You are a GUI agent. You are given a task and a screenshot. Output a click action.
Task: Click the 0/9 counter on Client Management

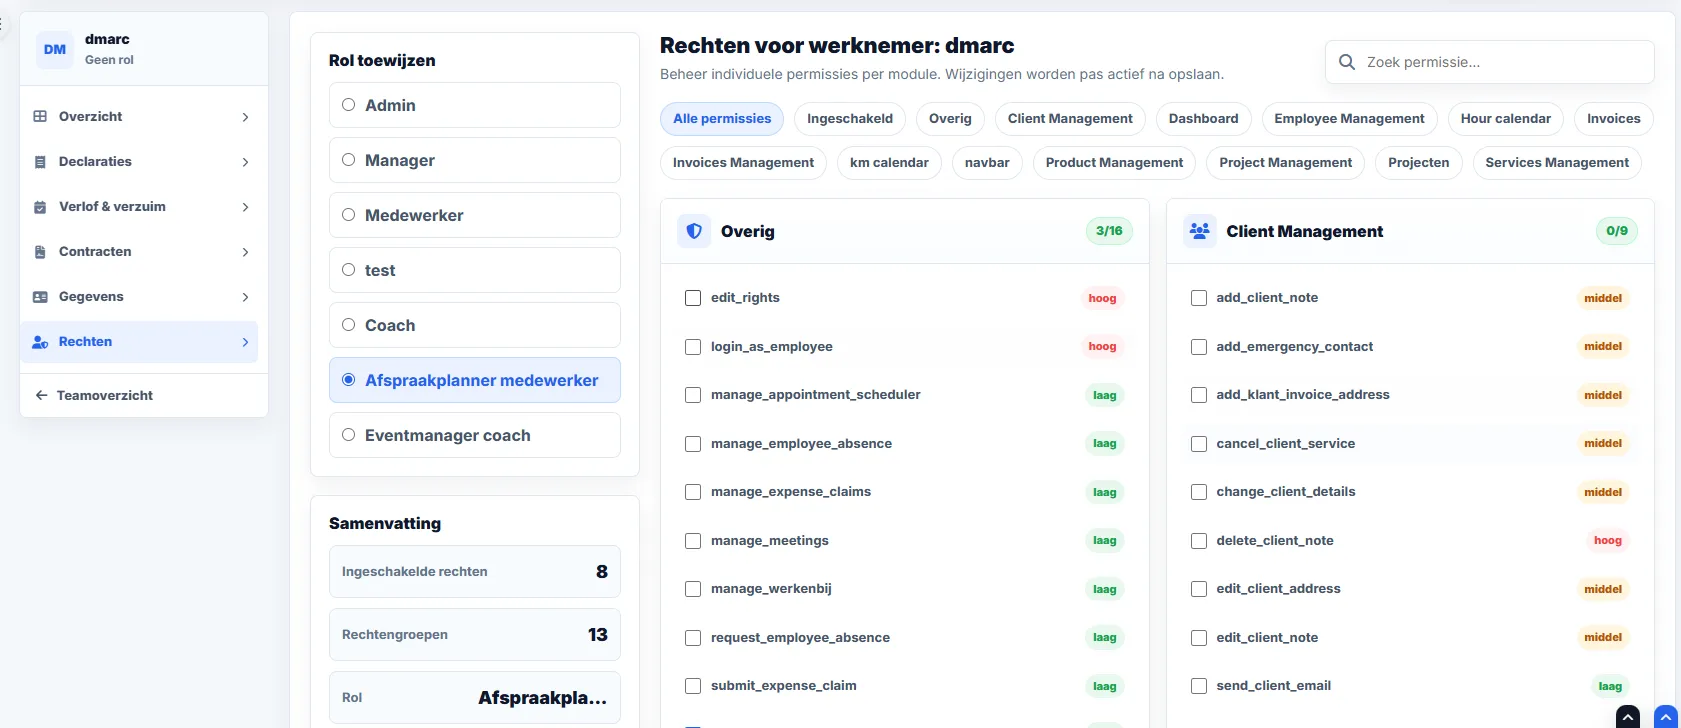click(1617, 231)
